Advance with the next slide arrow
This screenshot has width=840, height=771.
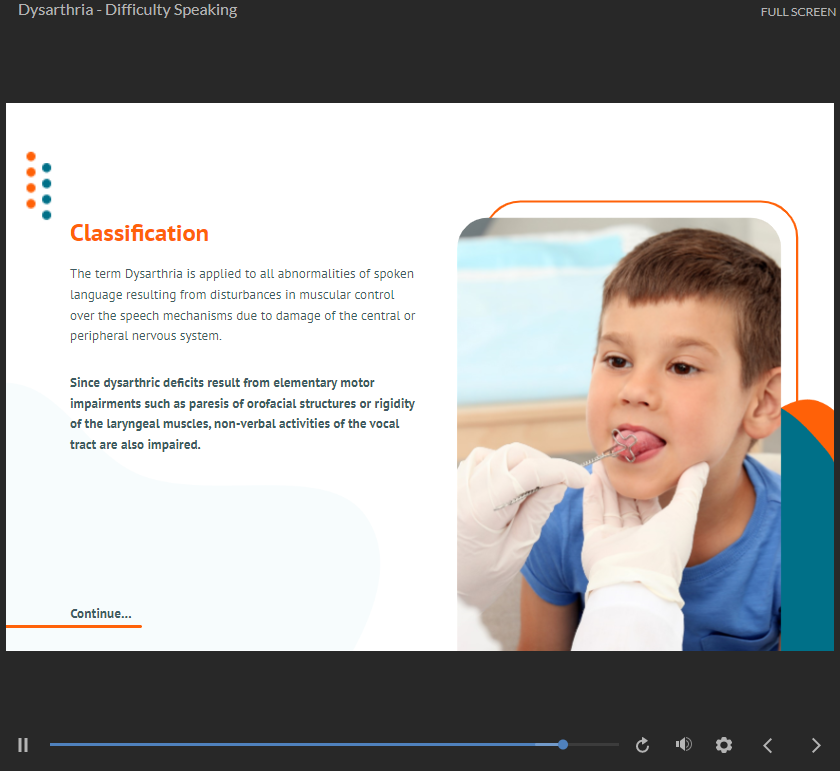(815, 745)
